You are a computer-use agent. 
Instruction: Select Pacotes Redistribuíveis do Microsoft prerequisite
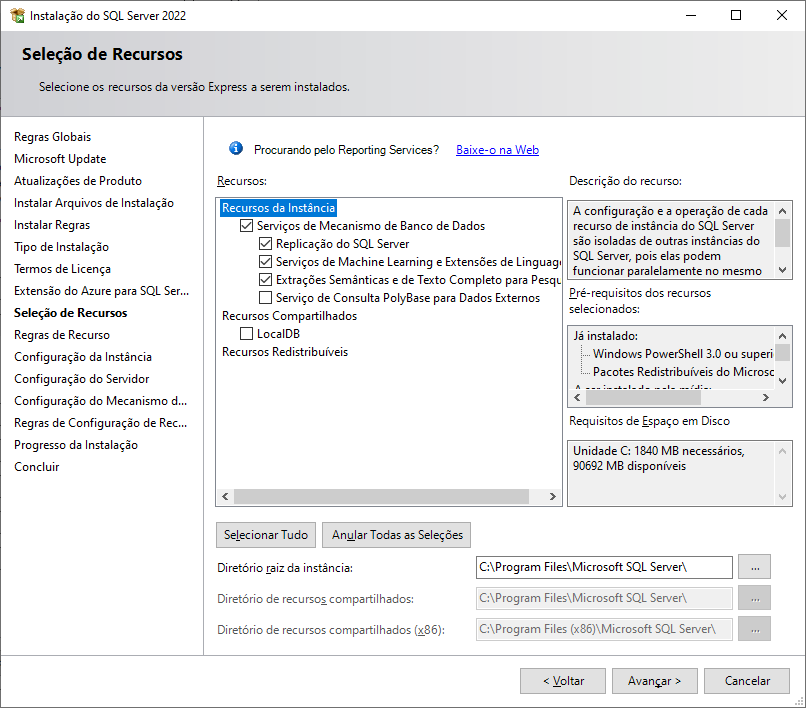[x=683, y=372]
